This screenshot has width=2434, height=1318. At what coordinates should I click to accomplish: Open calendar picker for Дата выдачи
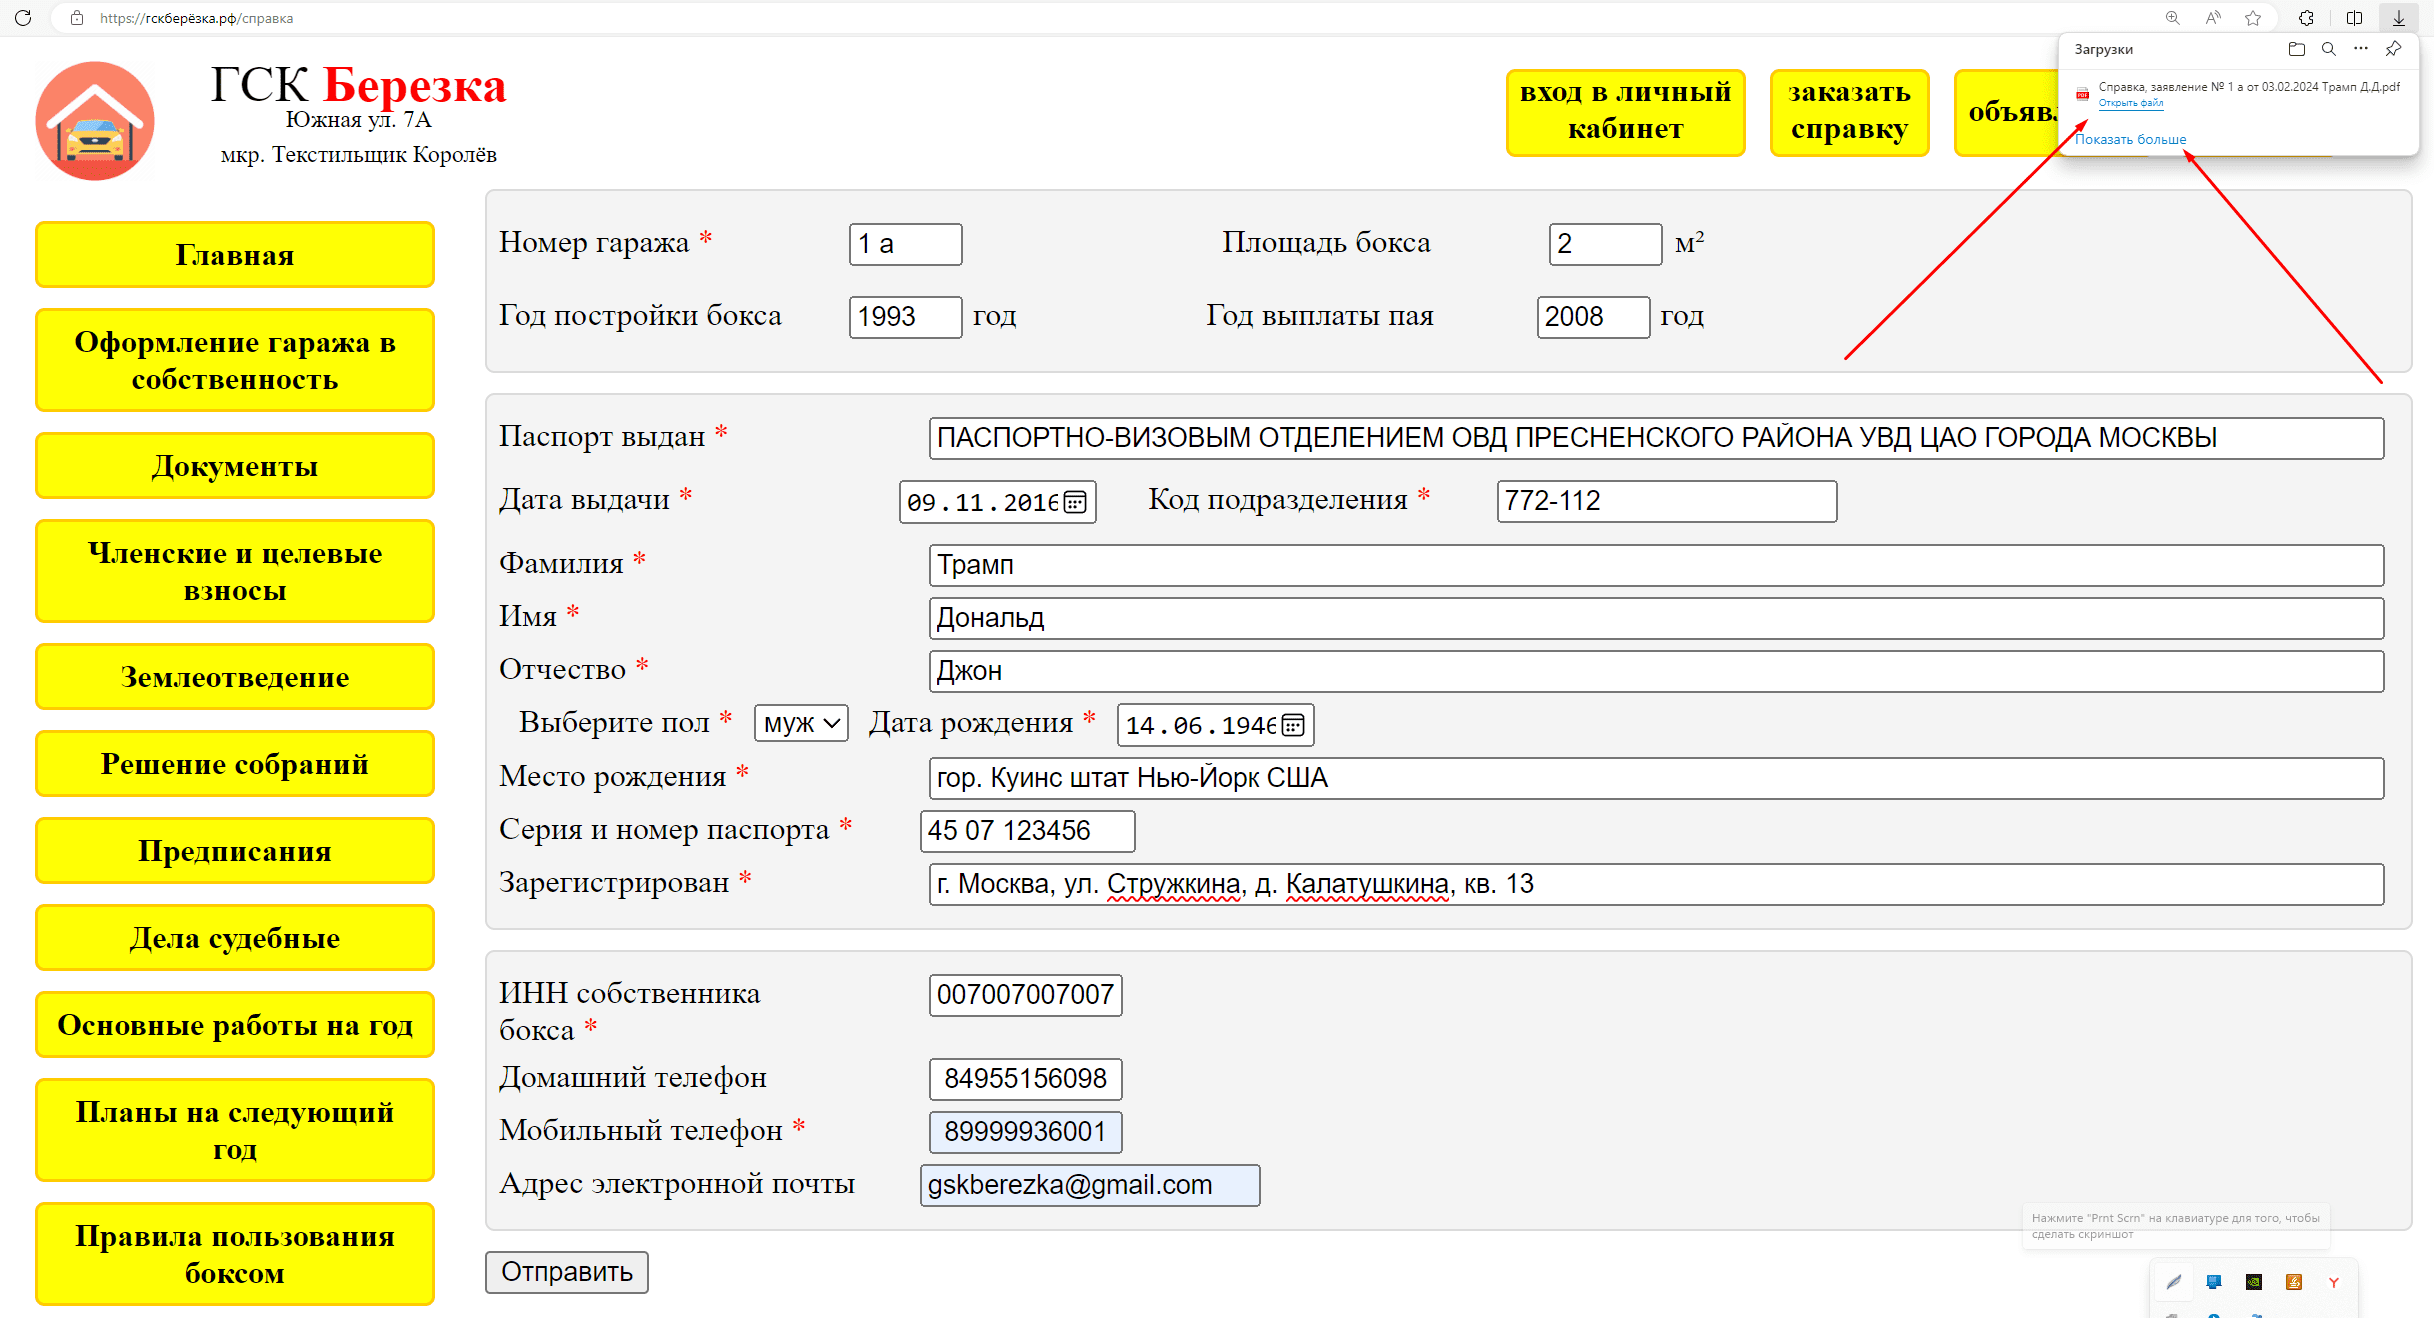pyautogui.click(x=1075, y=502)
